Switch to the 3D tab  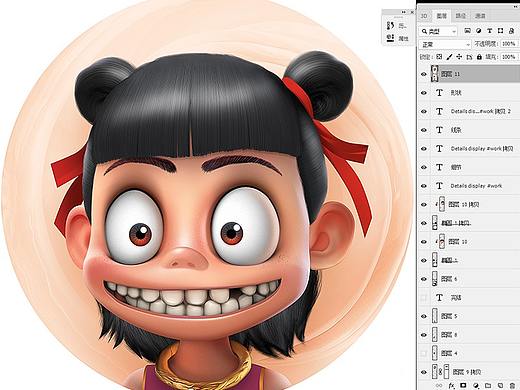tap(424, 16)
